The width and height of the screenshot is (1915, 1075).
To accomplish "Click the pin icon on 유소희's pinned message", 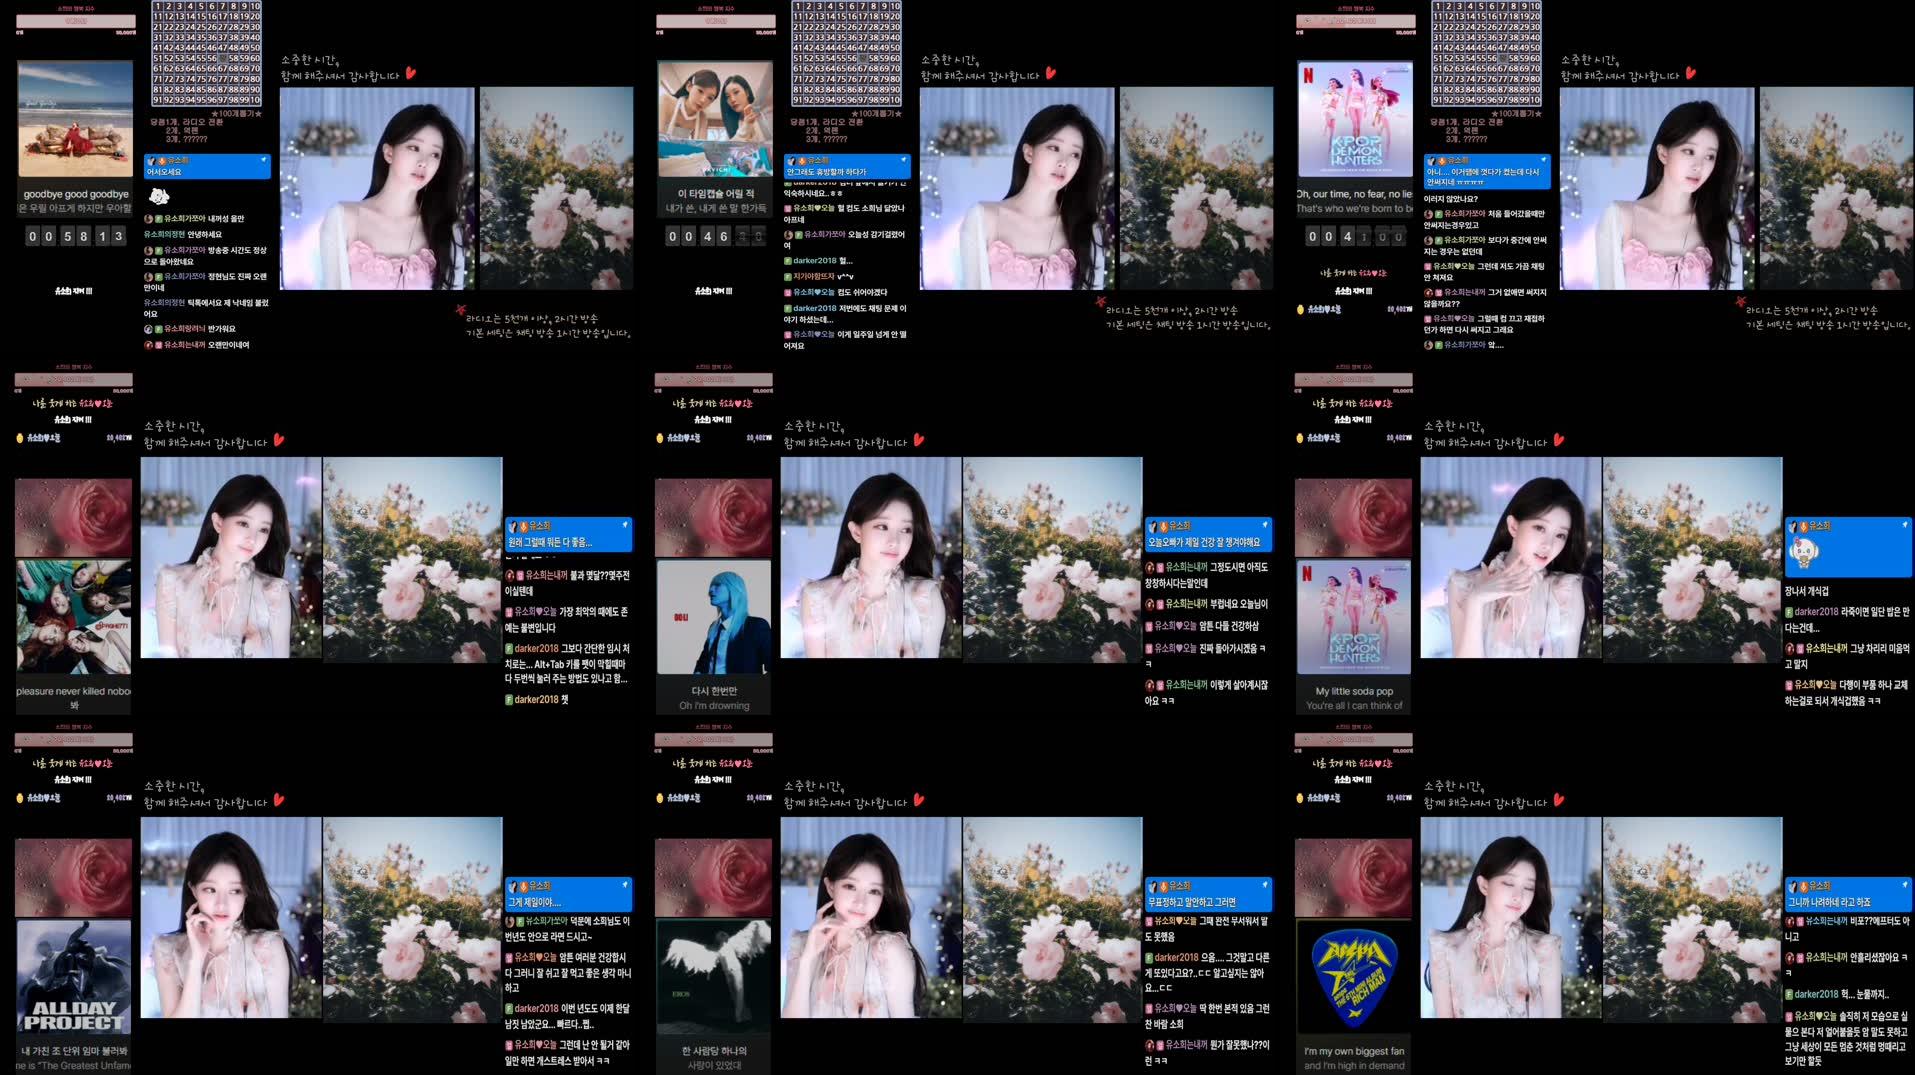I will 264,158.
